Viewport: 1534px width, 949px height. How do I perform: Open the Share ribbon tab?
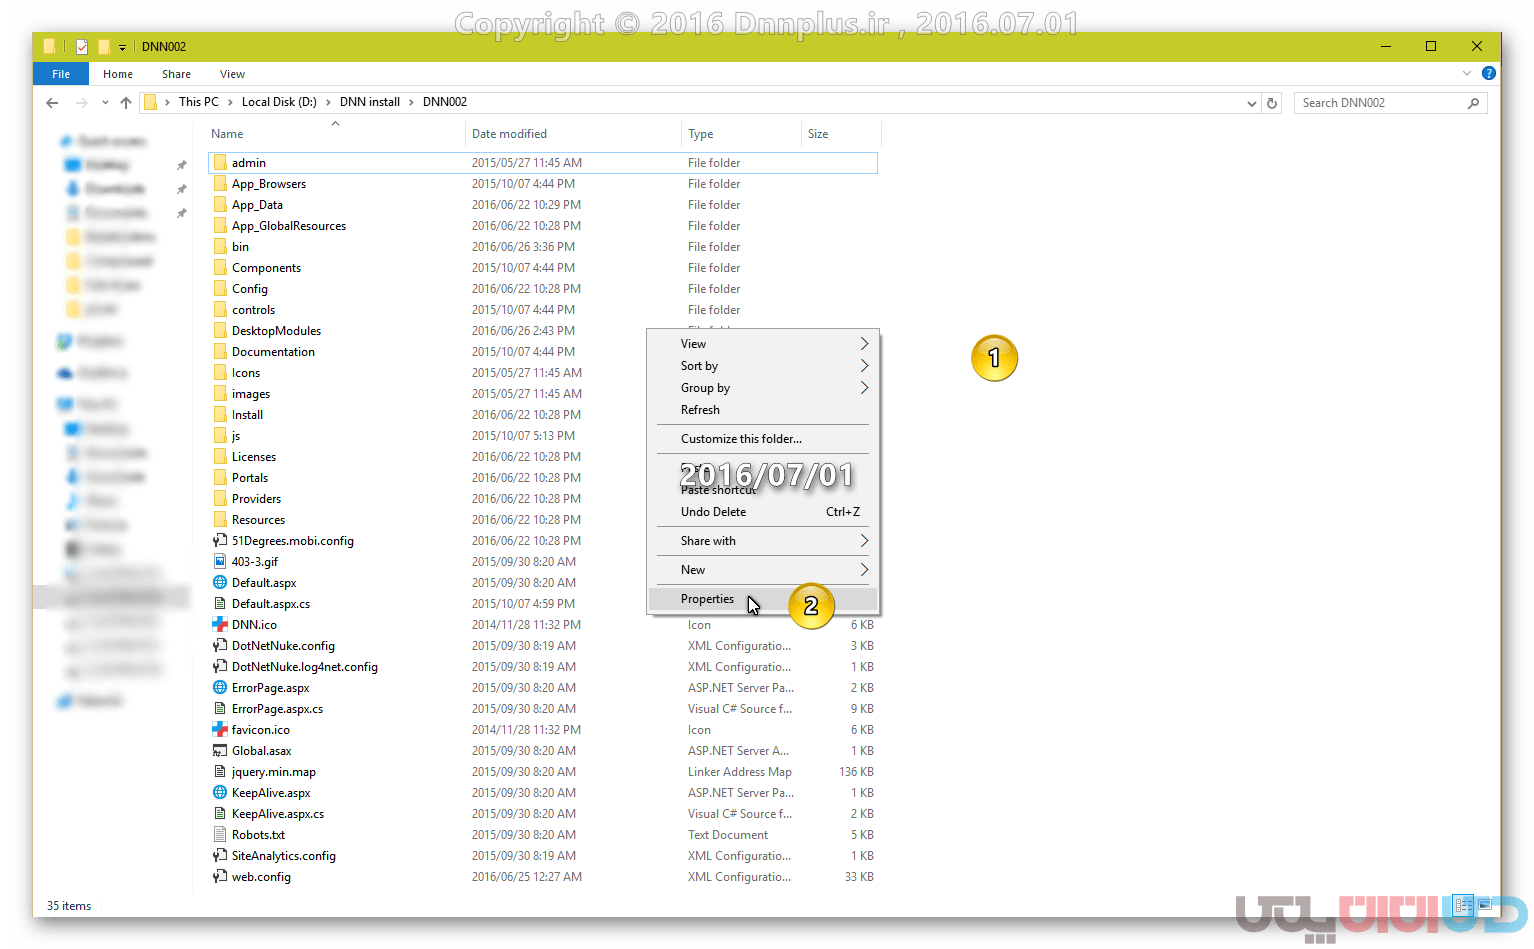click(x=176, y=74)
